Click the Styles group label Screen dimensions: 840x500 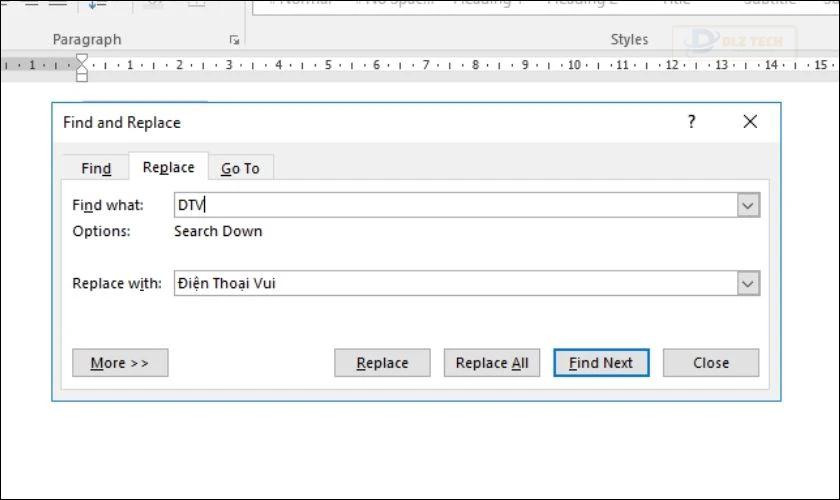(629, 40)
